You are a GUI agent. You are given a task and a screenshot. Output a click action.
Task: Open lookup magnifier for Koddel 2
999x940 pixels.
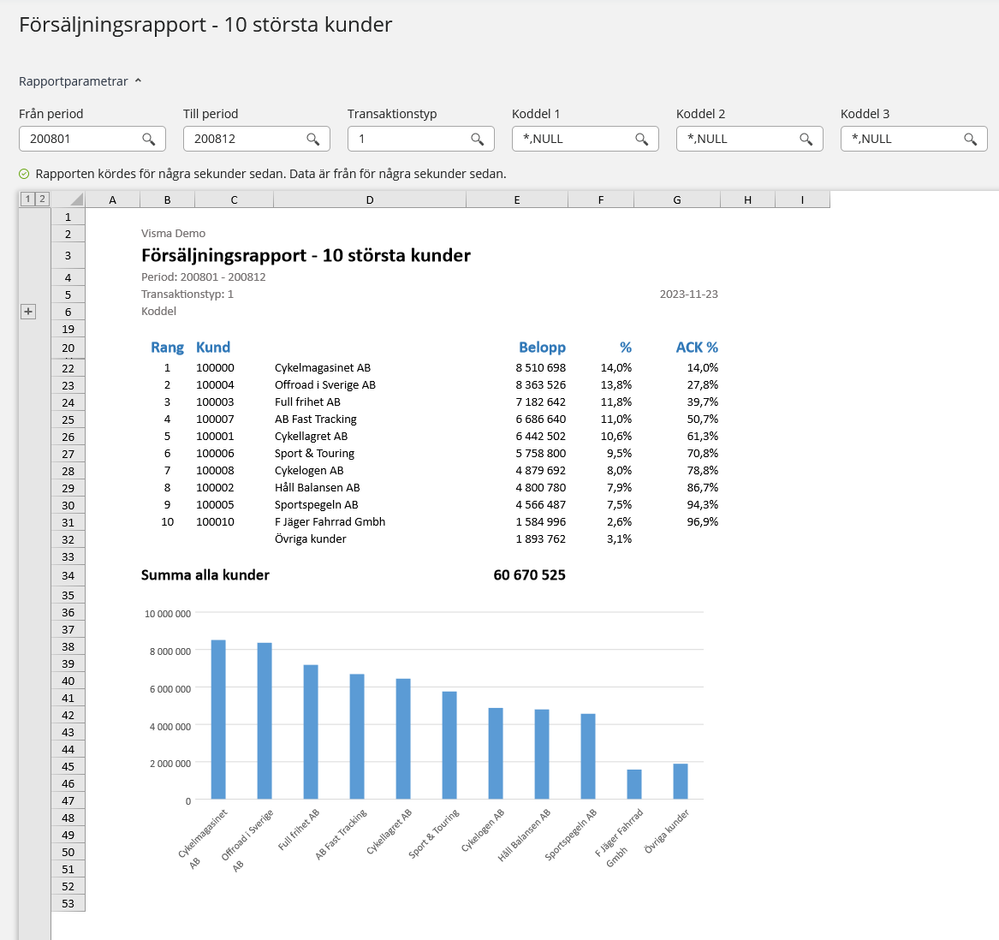(x=804, y=139)
